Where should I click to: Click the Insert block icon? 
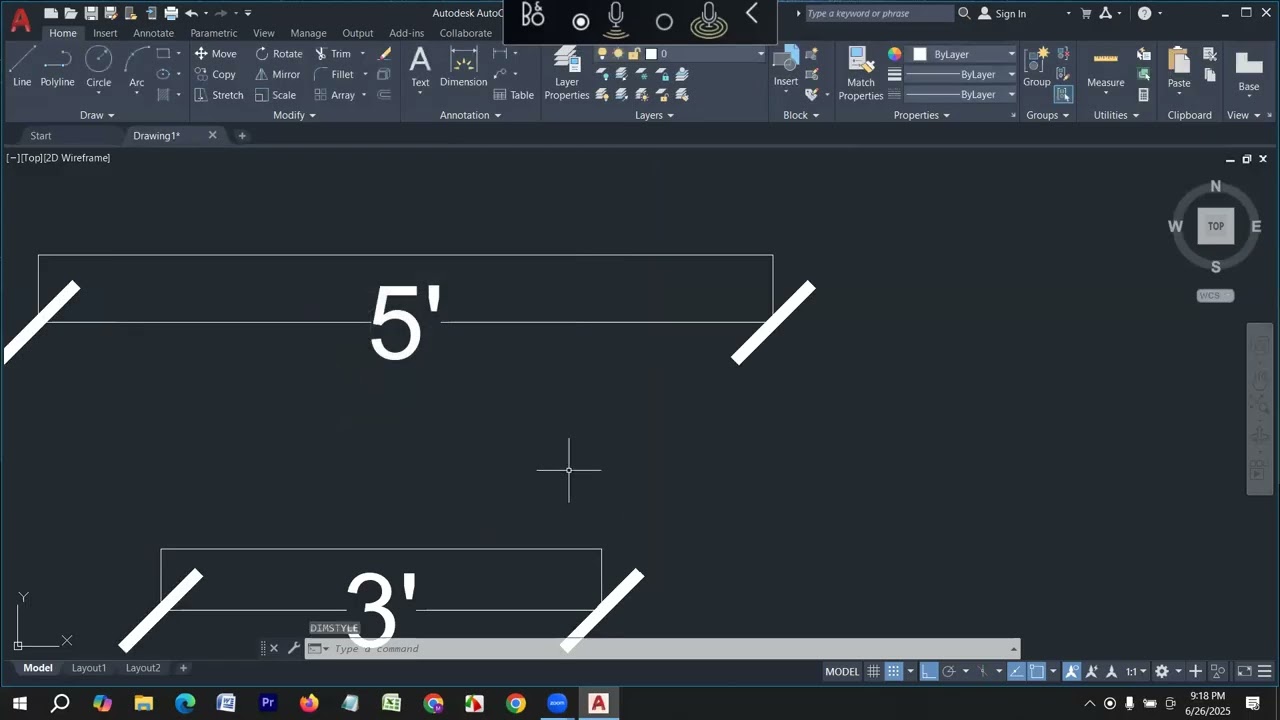tap(786, 66)
